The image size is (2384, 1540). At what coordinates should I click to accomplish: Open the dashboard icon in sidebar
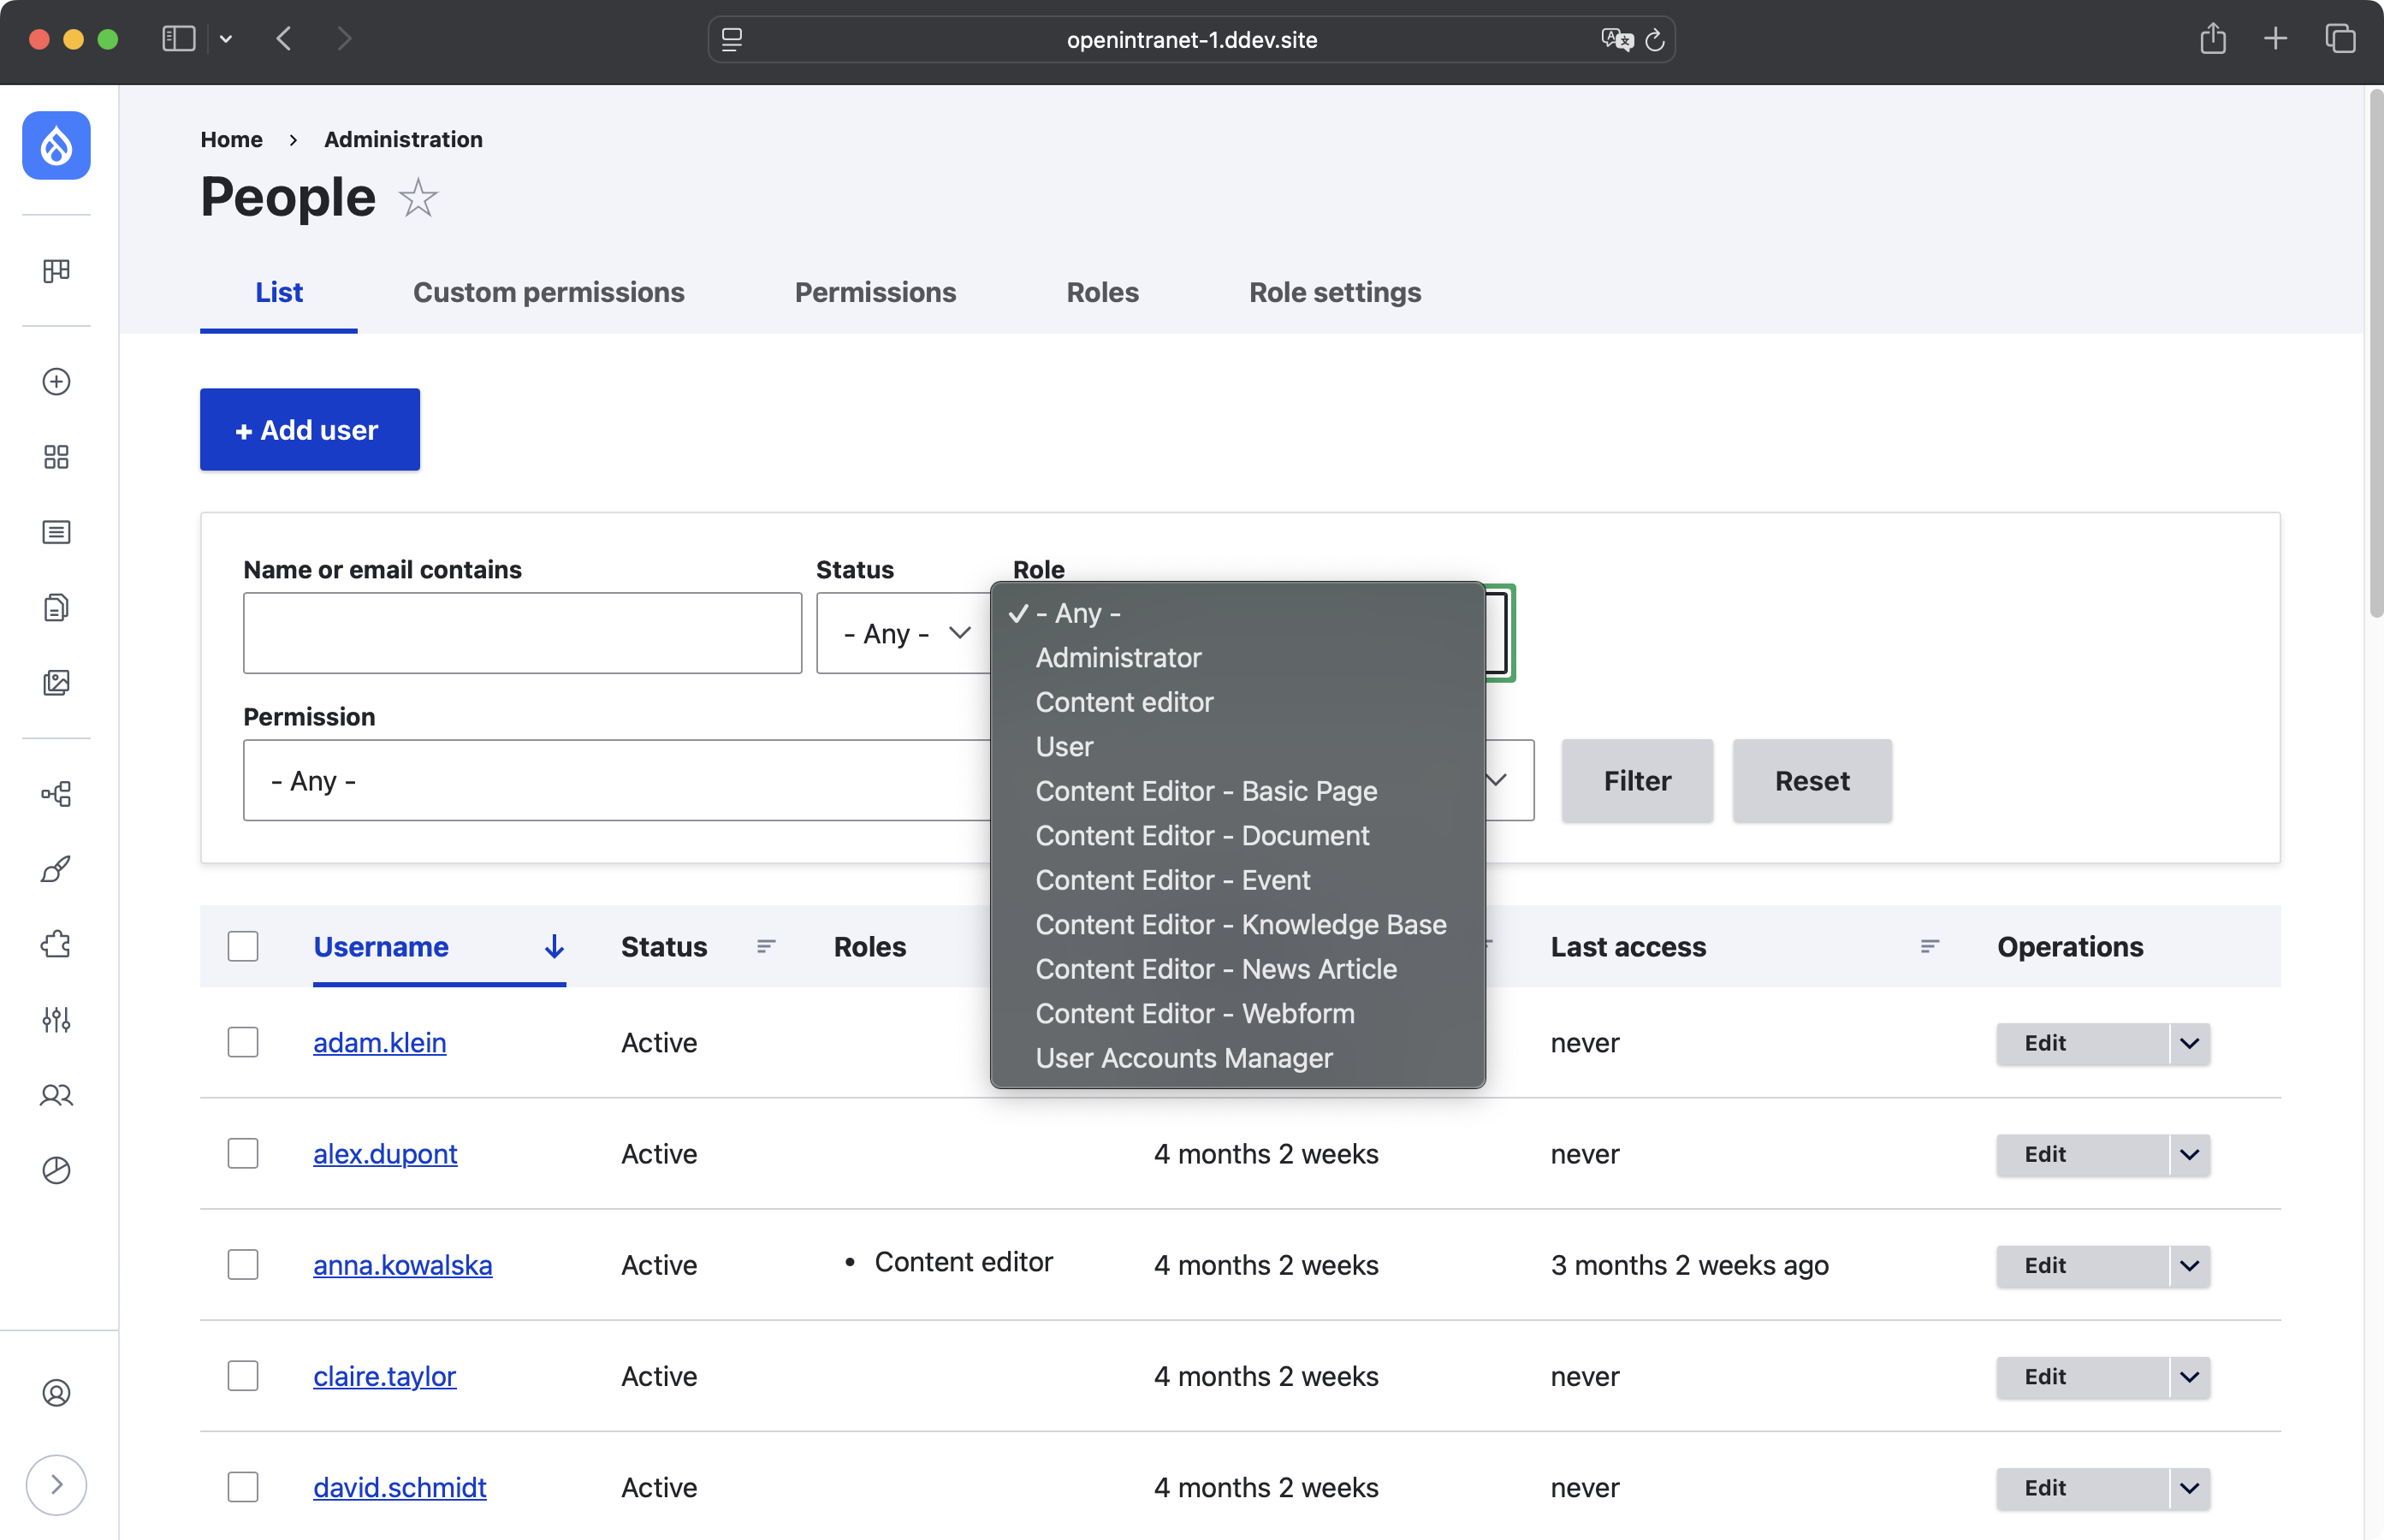coord(56,271)
